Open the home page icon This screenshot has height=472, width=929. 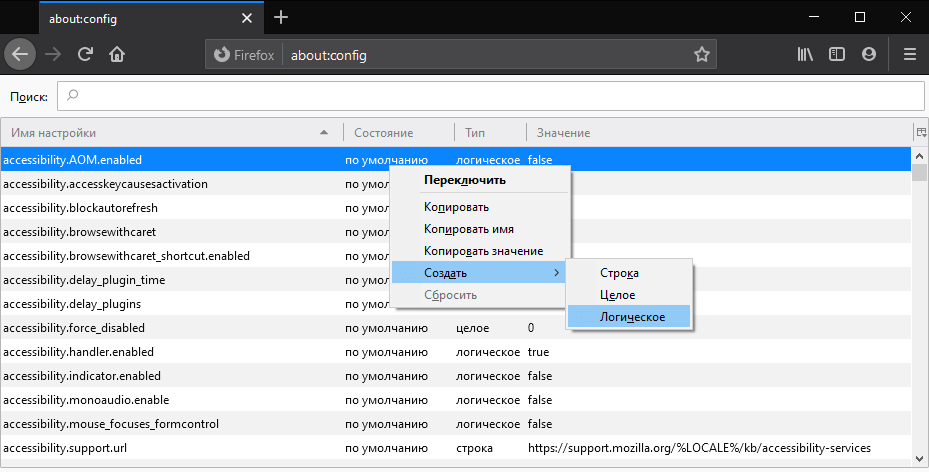coord(117,54)
